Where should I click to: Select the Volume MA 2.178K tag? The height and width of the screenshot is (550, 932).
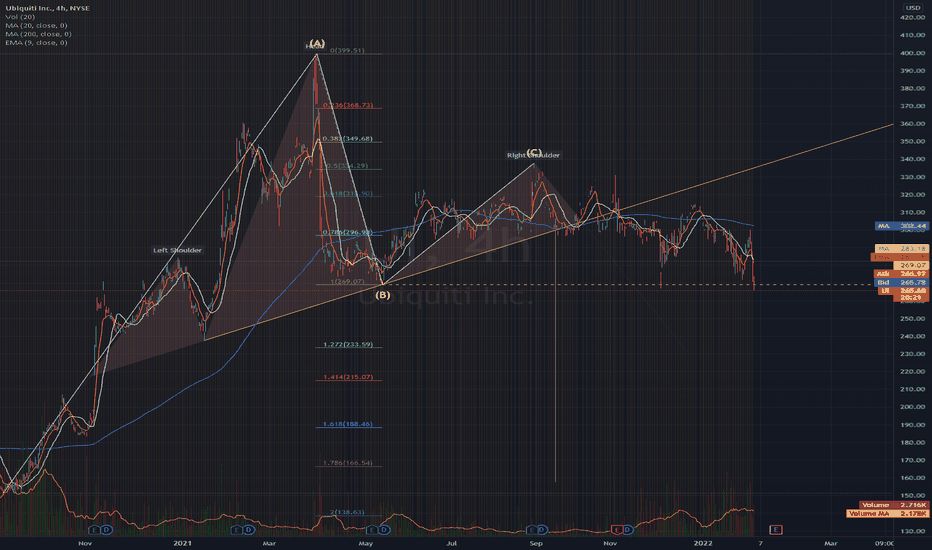(887, 513)
